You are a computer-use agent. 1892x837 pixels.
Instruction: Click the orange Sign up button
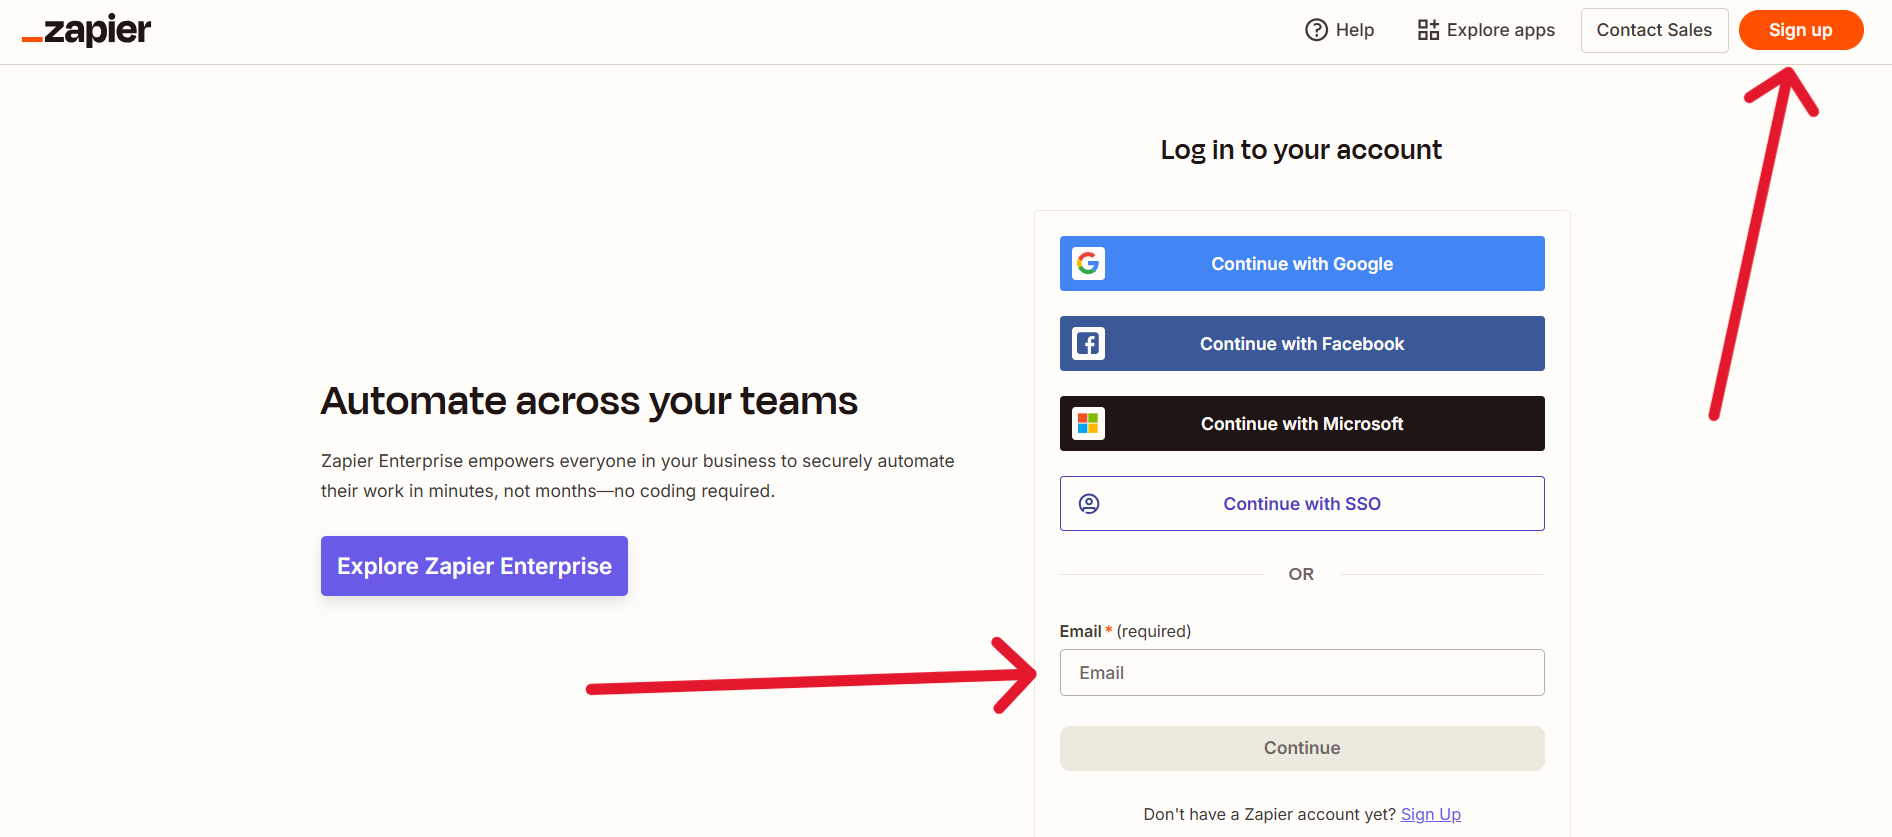point(1801,30)
